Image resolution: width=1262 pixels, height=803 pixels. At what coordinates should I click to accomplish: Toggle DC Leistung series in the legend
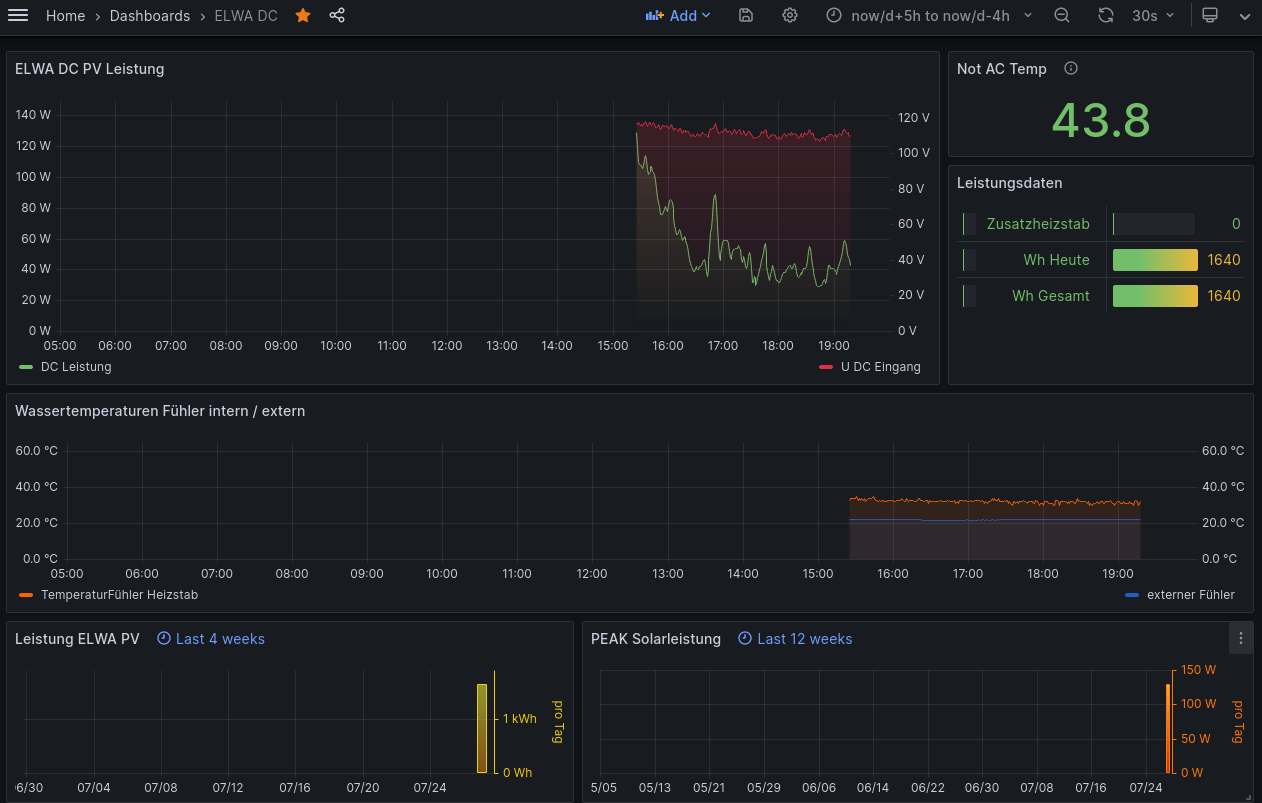pyautogui.click(x=76, y=367)
